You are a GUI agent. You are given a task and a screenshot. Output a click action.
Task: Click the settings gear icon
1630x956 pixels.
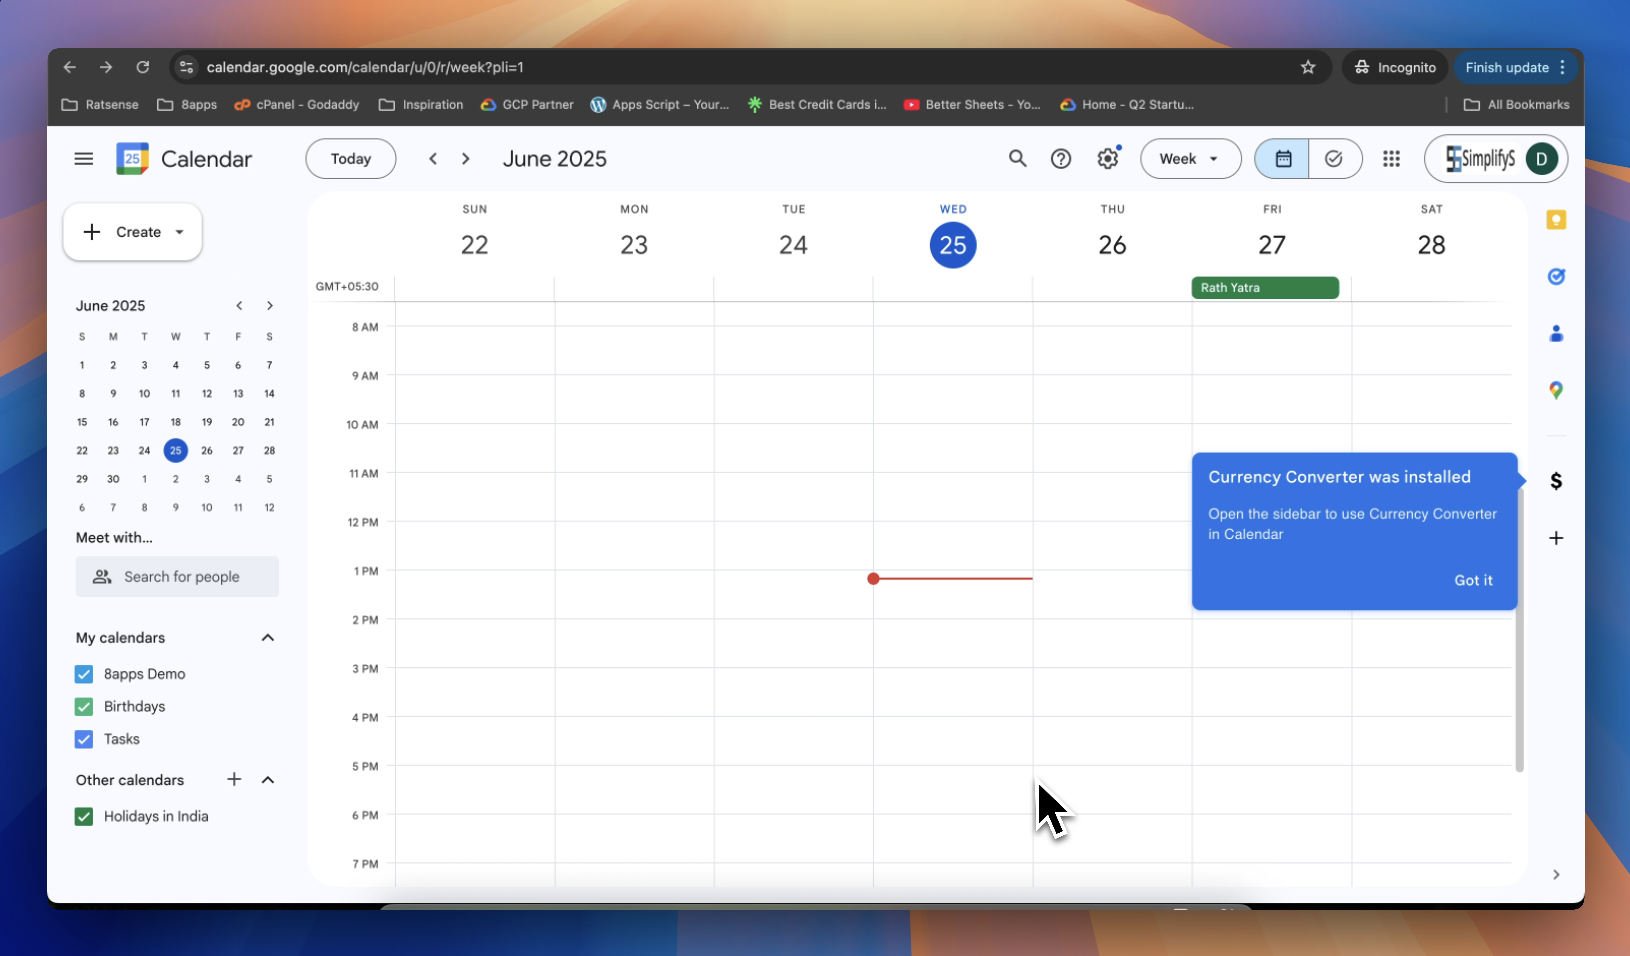point(1107,159)
